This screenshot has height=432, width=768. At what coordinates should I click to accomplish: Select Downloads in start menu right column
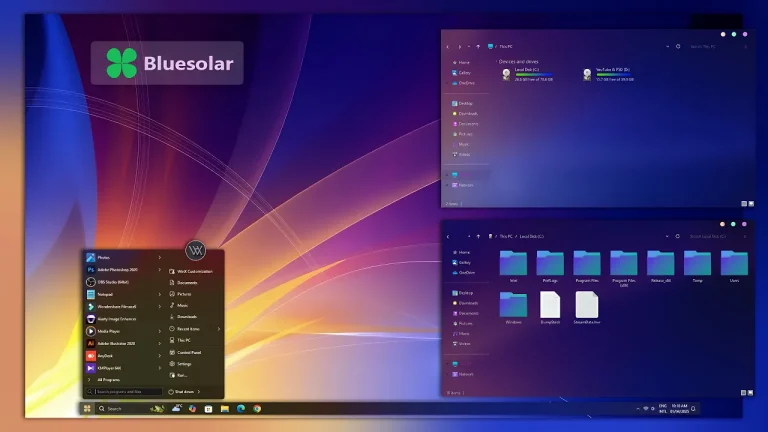(x=184, y=316)
